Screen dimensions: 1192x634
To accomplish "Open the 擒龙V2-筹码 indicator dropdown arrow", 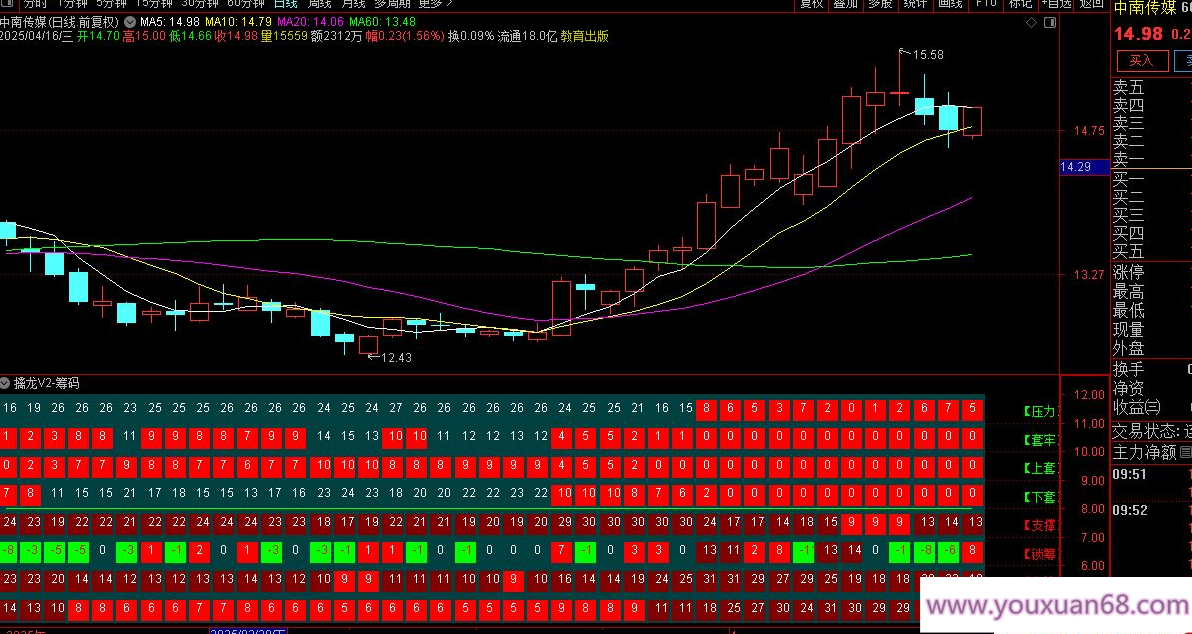I will [6, 383].
